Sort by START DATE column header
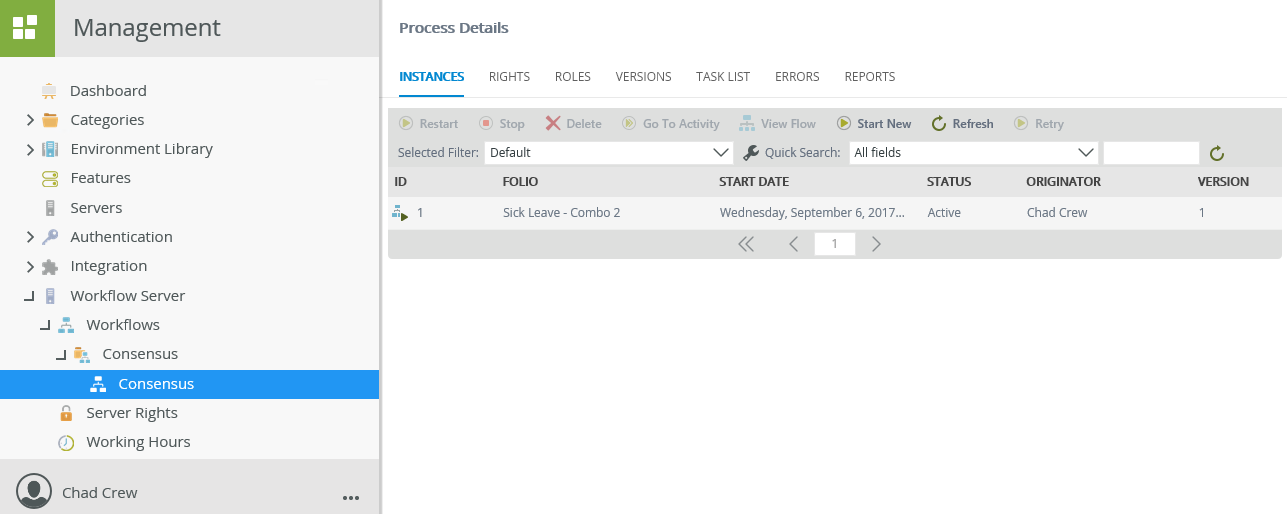 pos(754,182)
